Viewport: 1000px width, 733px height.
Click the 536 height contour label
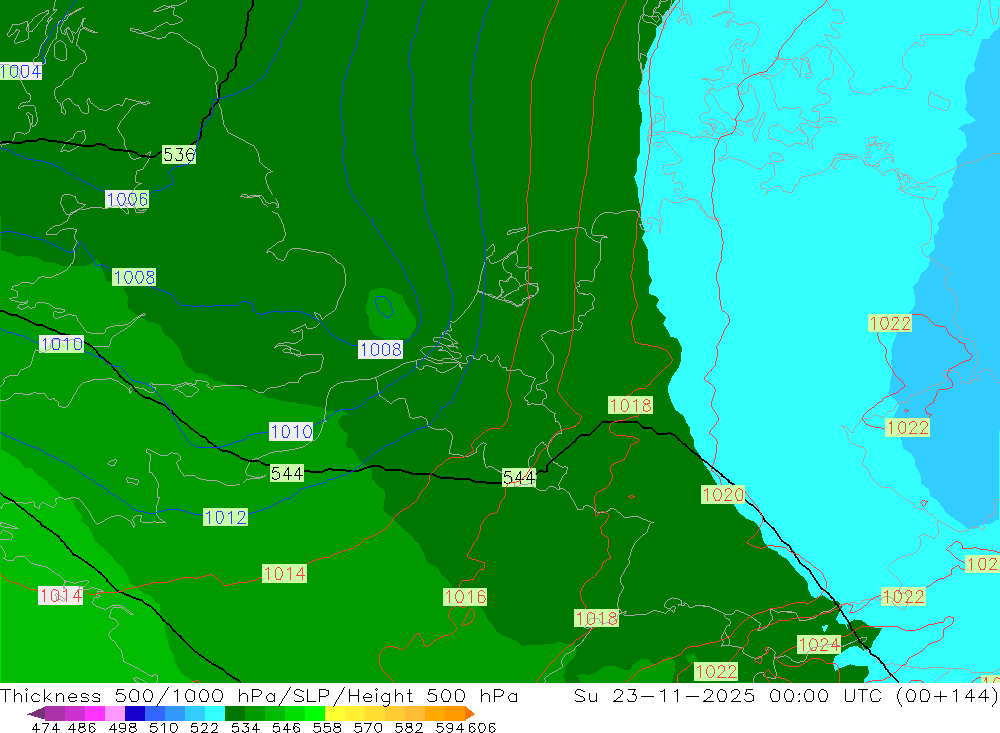click(x=179, y=154)
